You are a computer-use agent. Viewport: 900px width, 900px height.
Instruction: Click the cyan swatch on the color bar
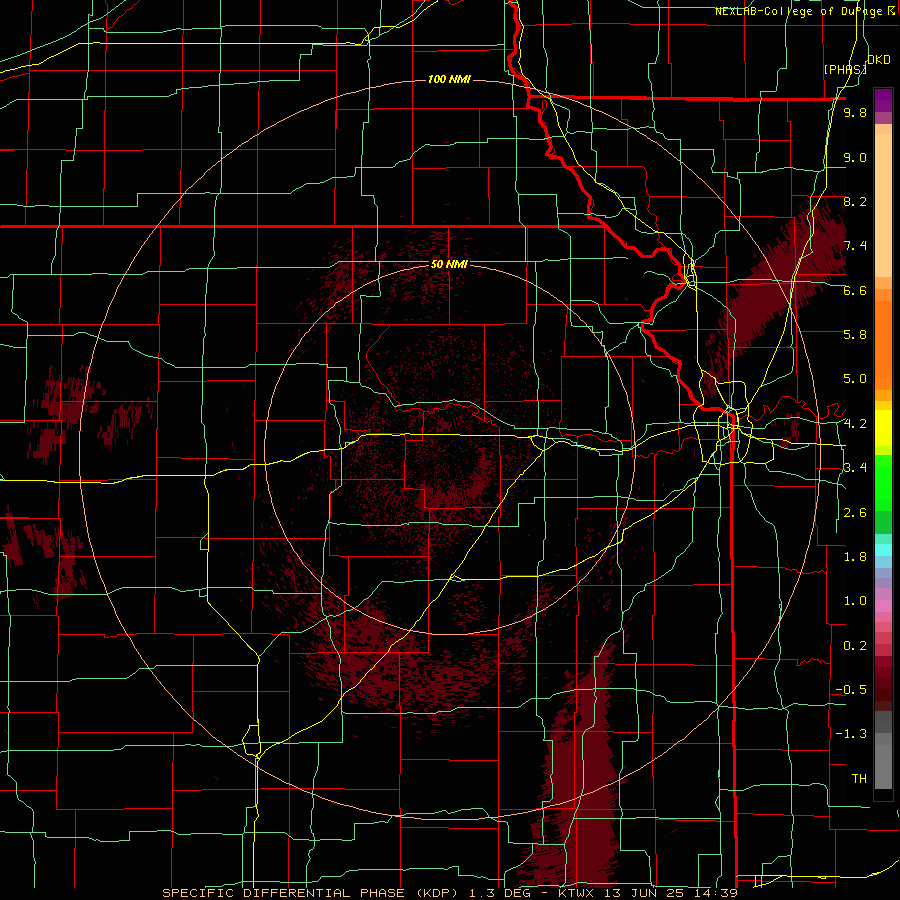883,549
